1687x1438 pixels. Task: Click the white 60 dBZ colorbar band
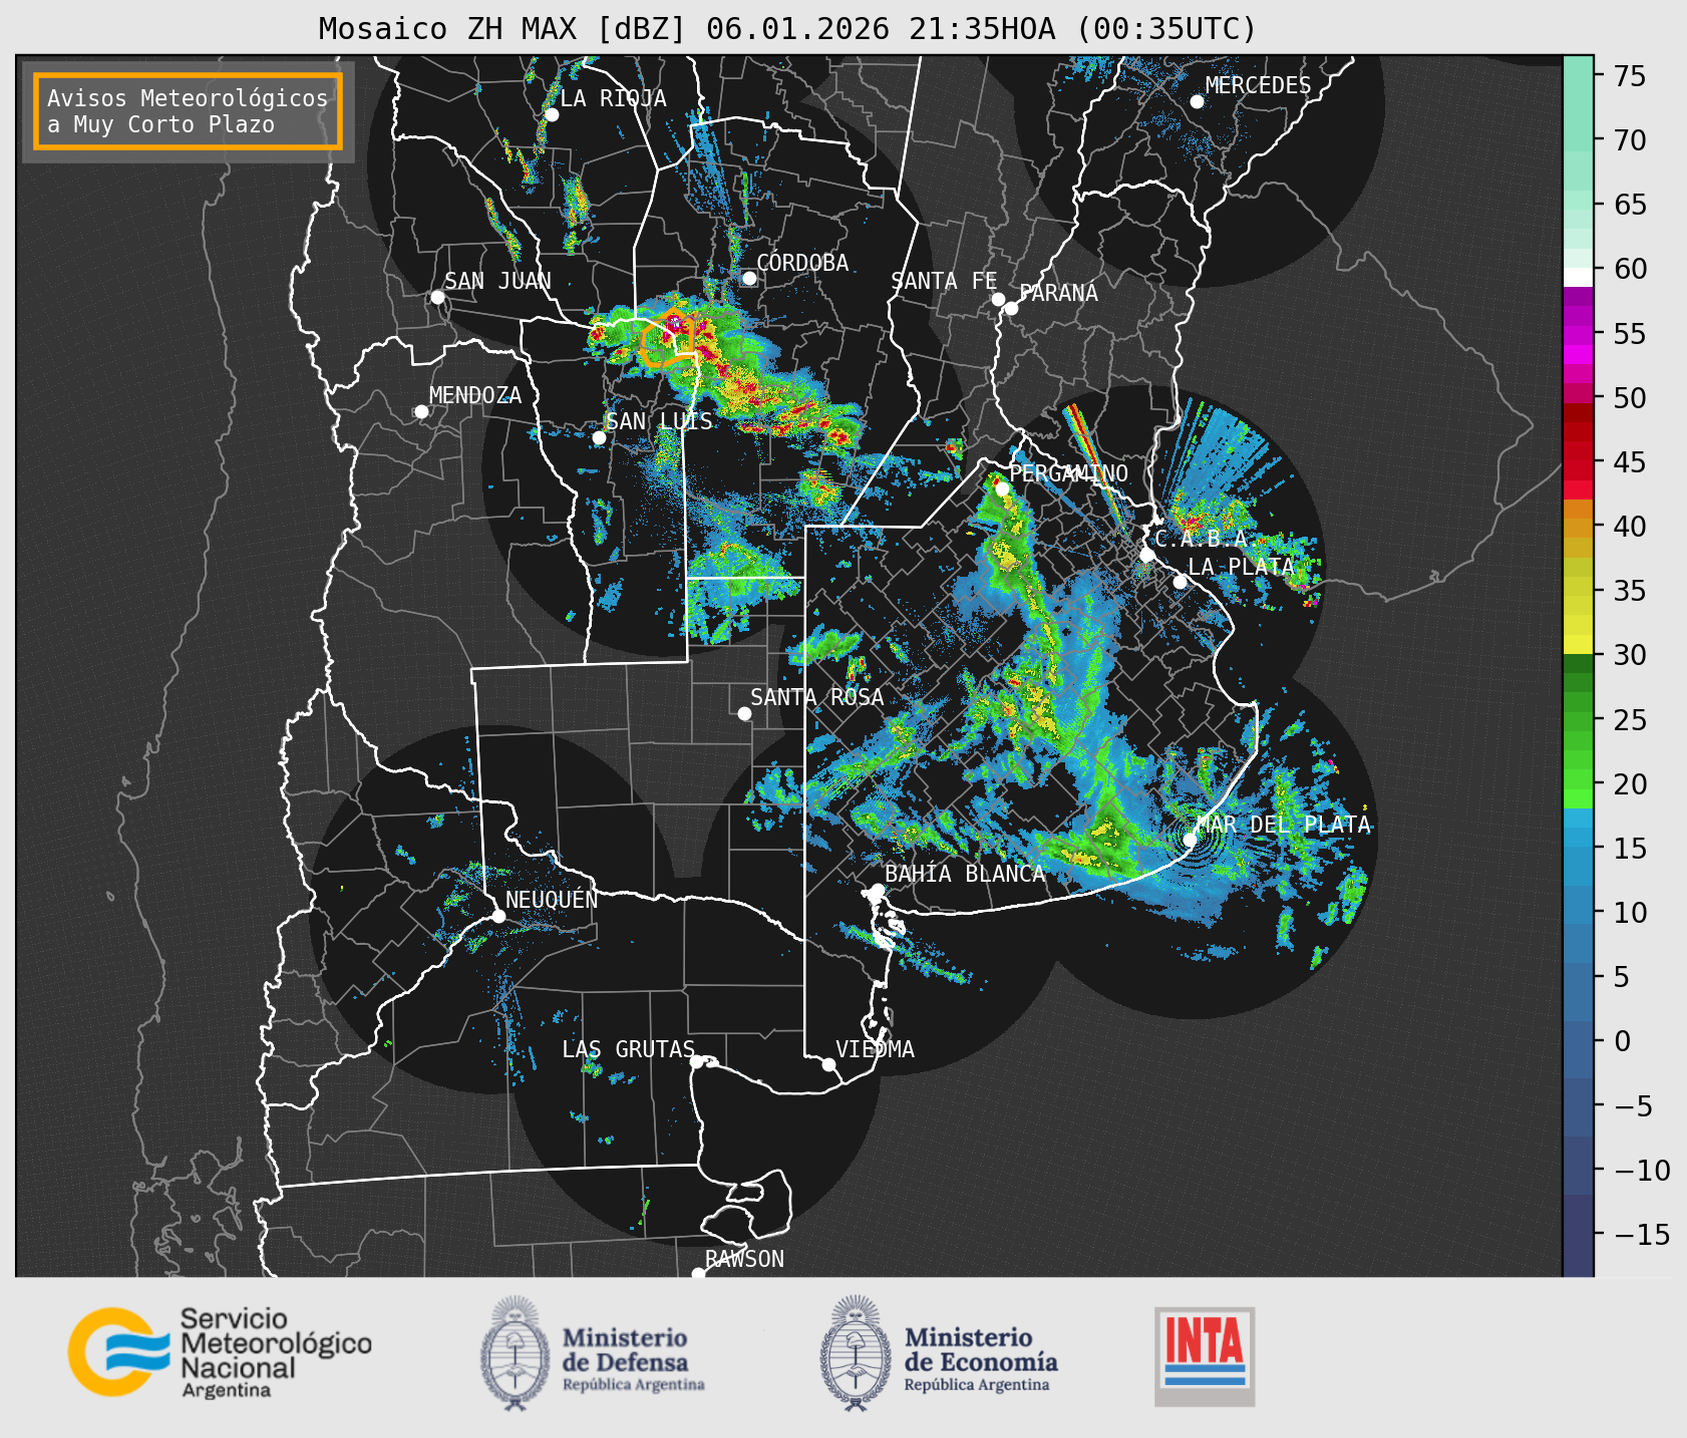tap(1577, 275)
